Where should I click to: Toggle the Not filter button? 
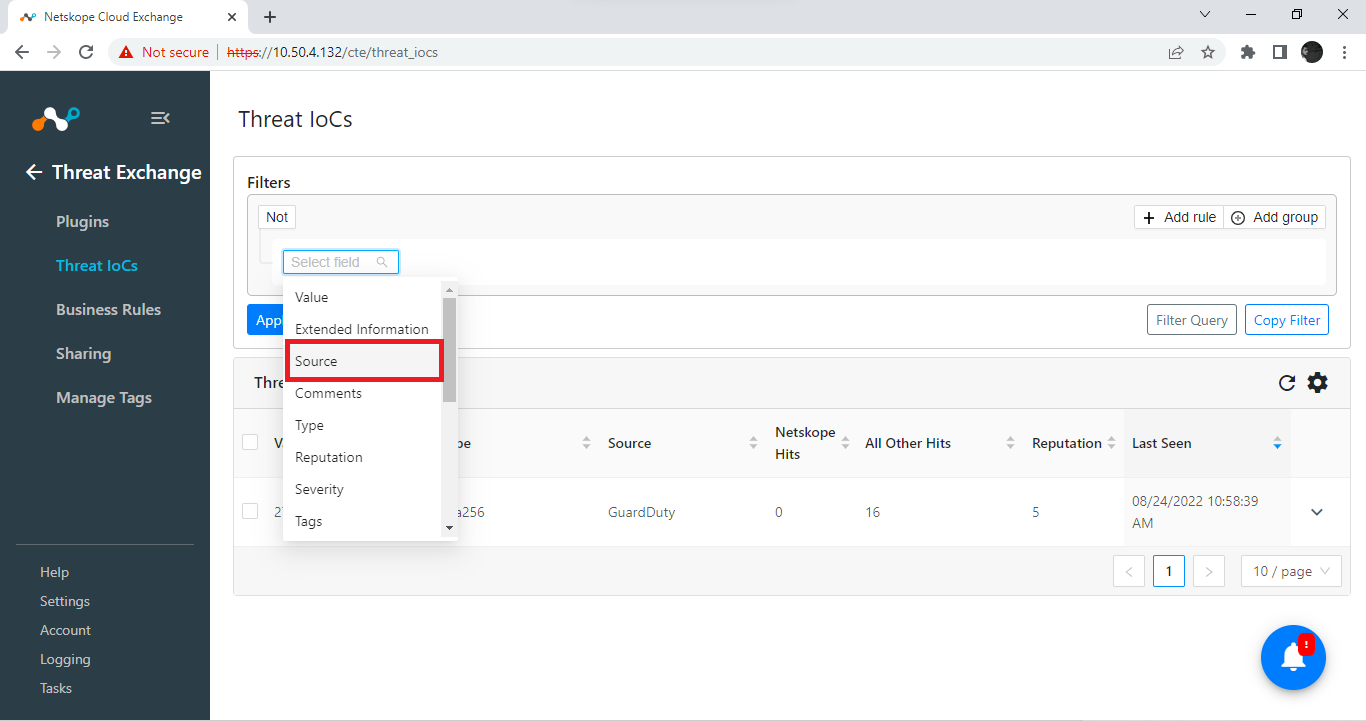point(277,217)
